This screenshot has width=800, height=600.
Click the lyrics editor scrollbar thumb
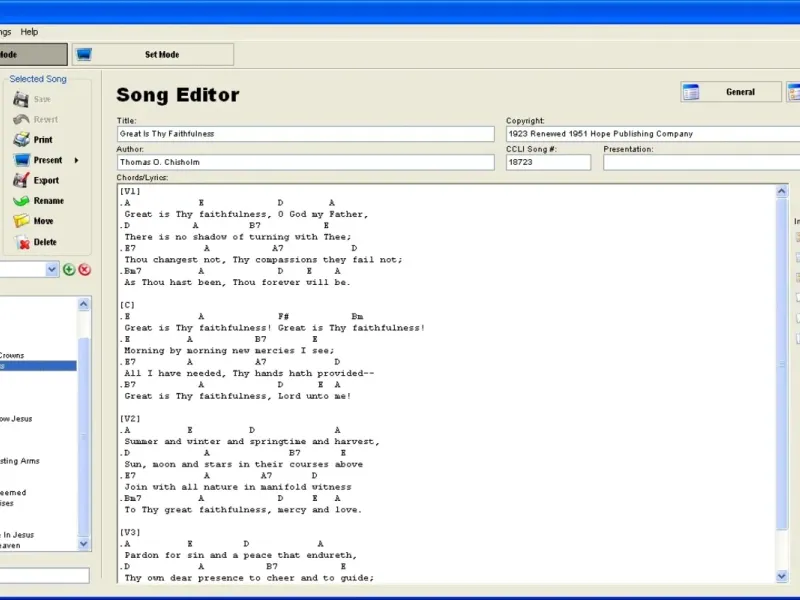tap(782, 364)
